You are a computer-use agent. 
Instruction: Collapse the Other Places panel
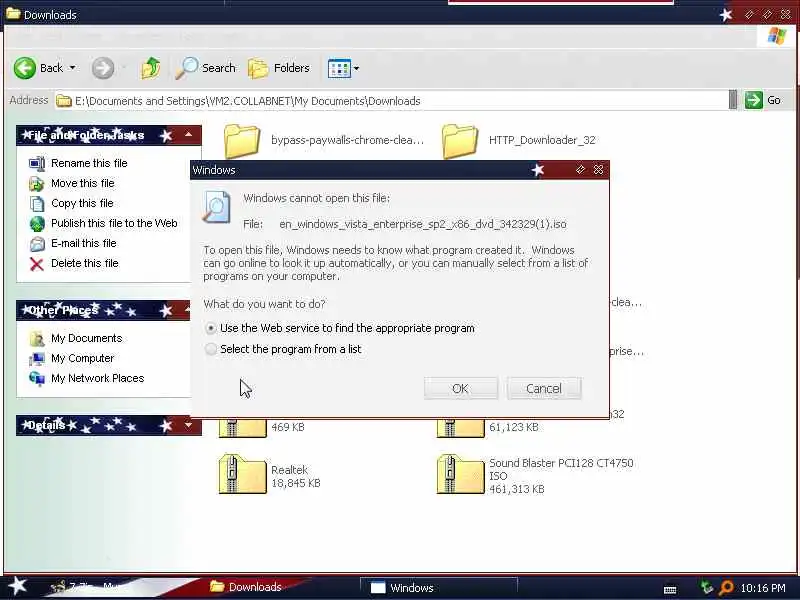tap(186, 310)
